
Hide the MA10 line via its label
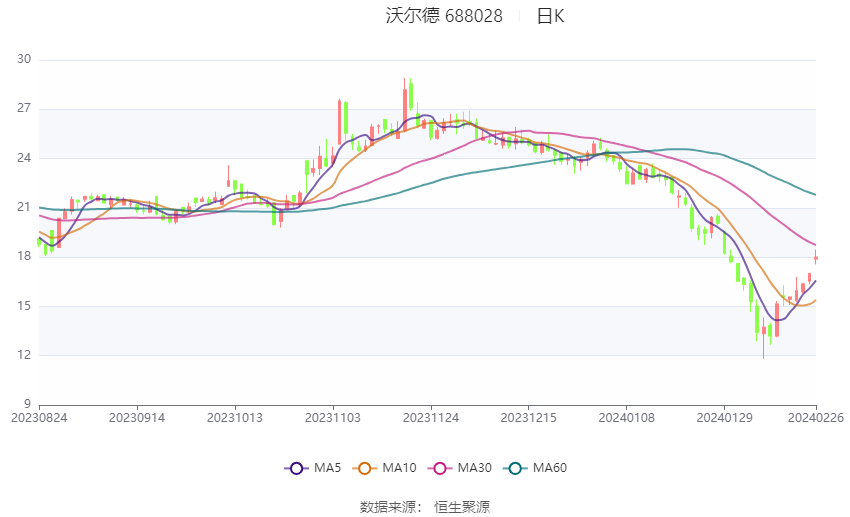400,468
